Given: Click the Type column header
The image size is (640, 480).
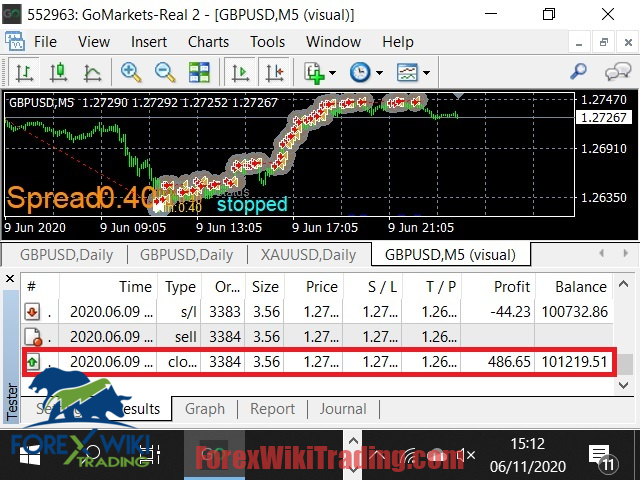Looking at the screenshot, I should pyautogui.click(x=180, y=287).
